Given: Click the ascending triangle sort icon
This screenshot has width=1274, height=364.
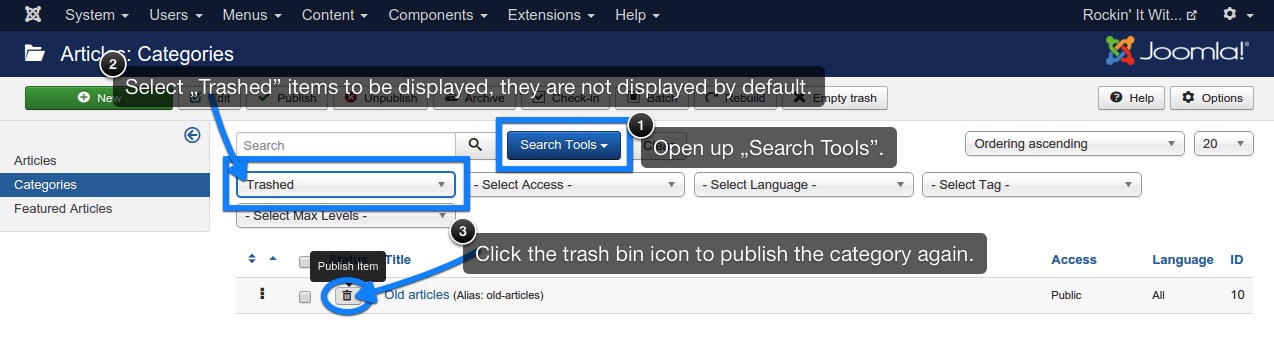Looking at the screenshot, I should pos(273,258).
